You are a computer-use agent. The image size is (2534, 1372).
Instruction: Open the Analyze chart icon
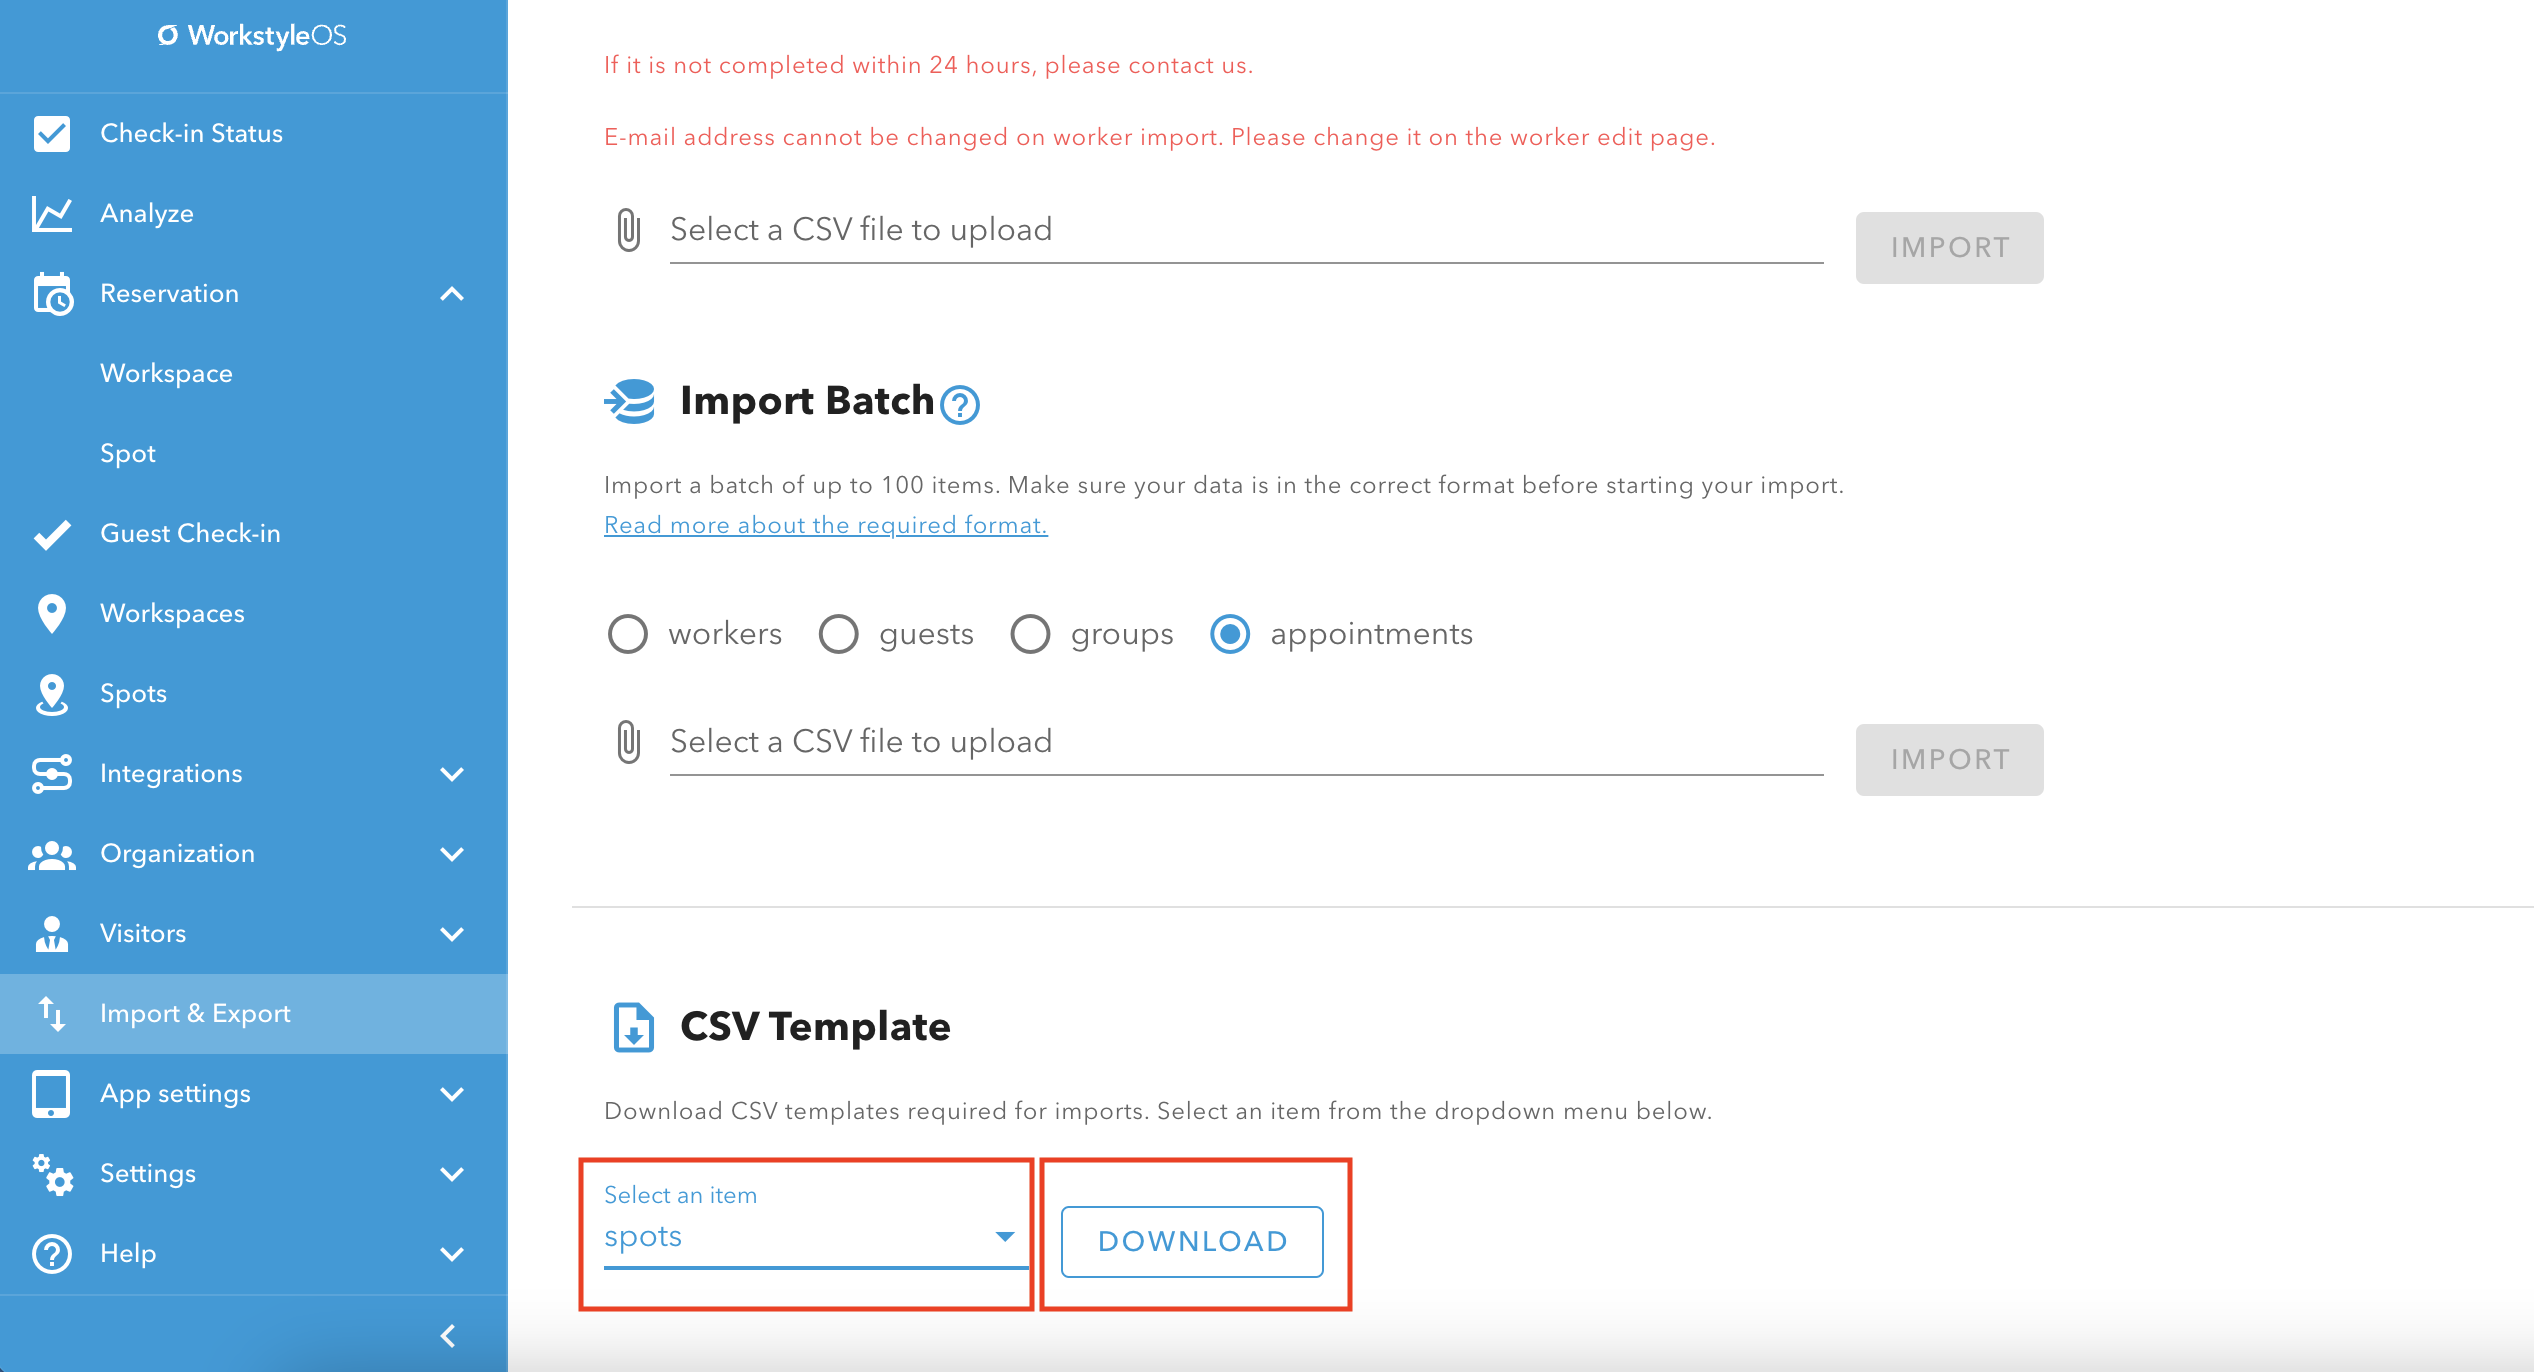[52, 213]
